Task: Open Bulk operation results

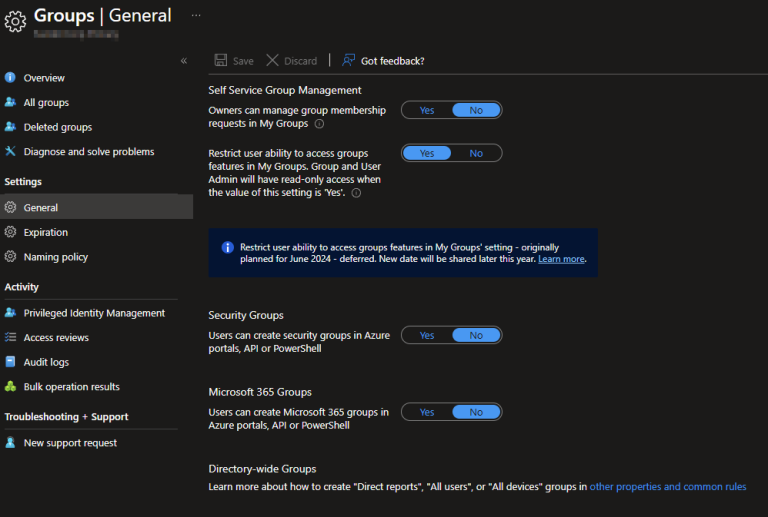Action: 72,386
